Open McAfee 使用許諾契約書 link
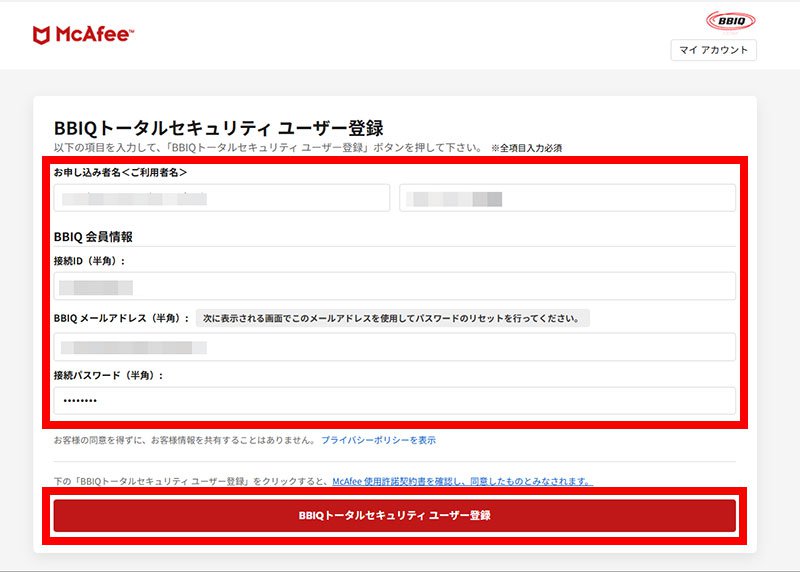The image size is (800, 572). click(462, 481)
